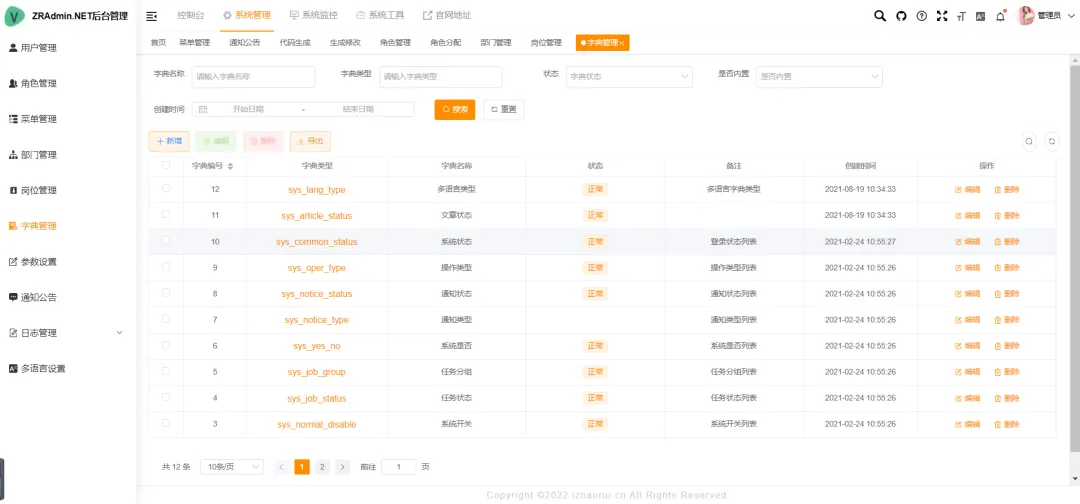The width and height of the screenshot is (1080, 504).
Task: Click the admin avatar picture
Action: [x=1026, y=16]
